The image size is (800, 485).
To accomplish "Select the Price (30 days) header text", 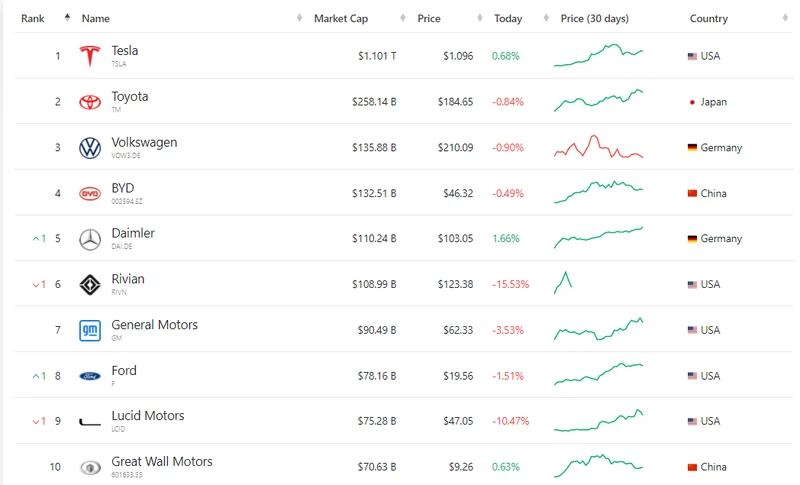I will [x=594, y=18].
